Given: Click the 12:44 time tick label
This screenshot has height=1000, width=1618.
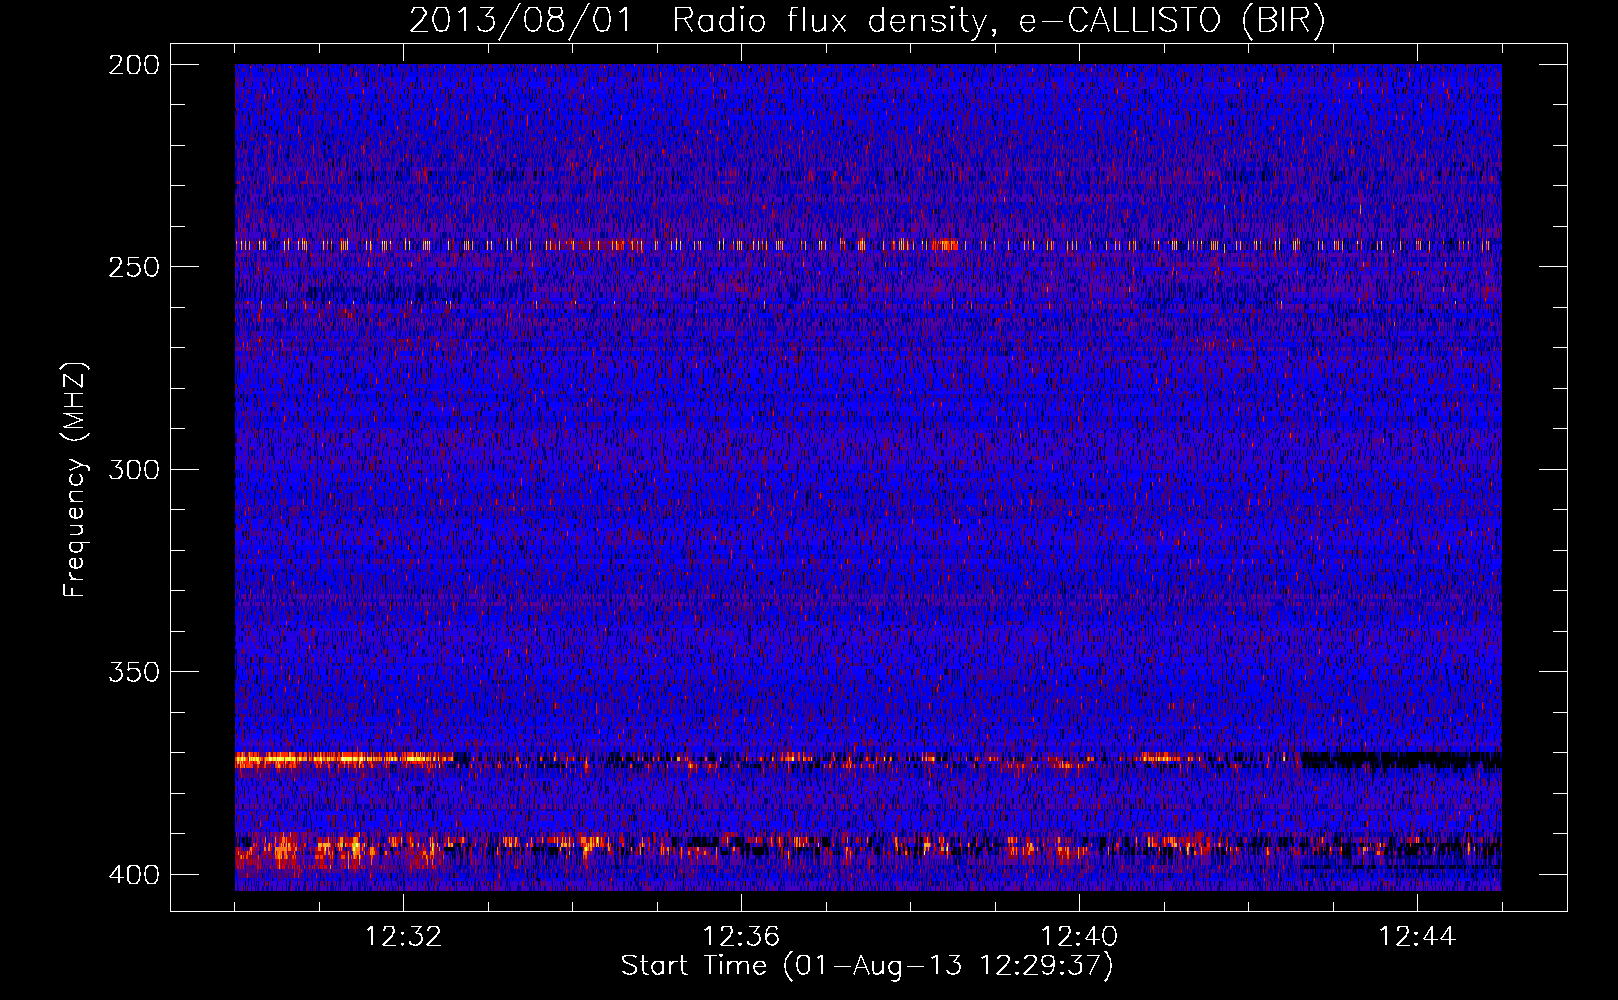Looking at the screenshot, I should pyautogui.click(x=1417, y=937).
